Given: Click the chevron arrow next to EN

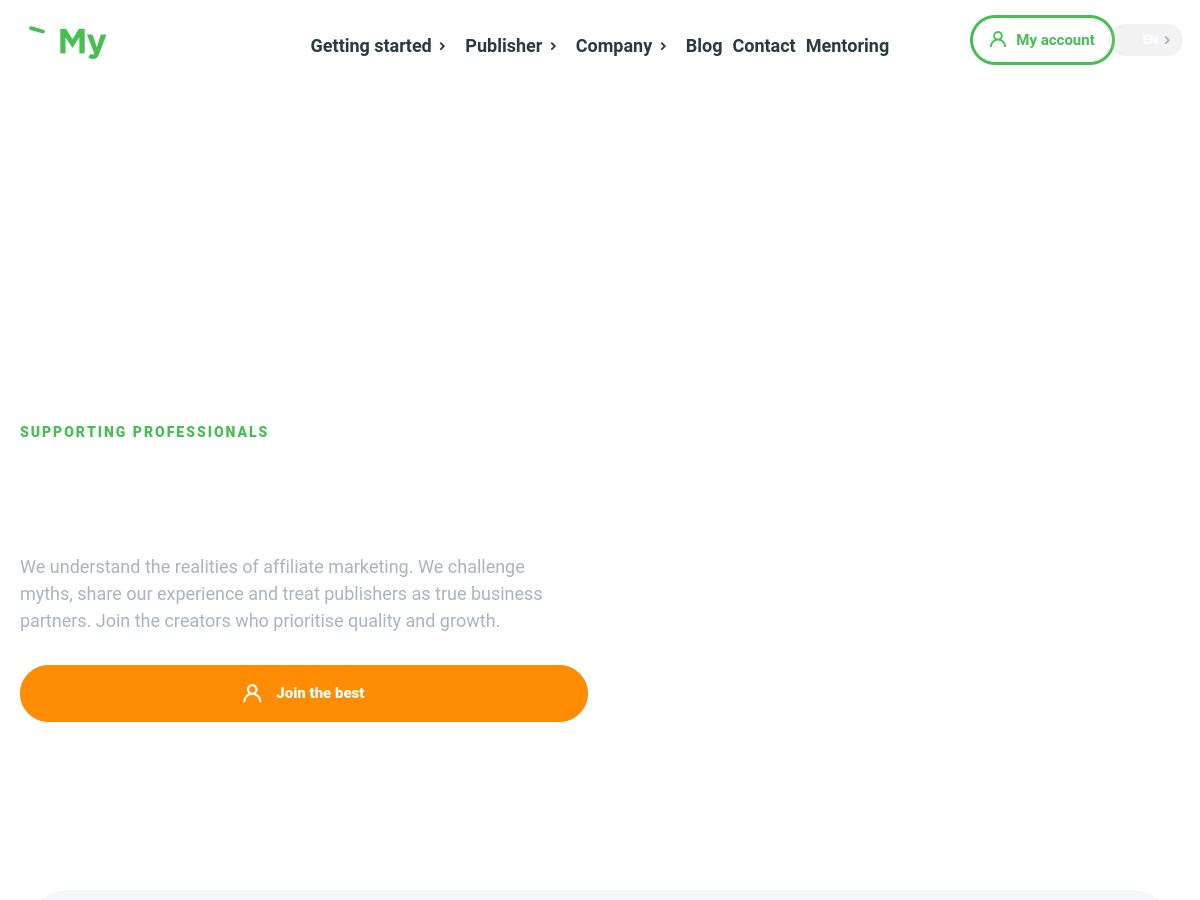Looking at the screenshot, I should (1166, 40).
